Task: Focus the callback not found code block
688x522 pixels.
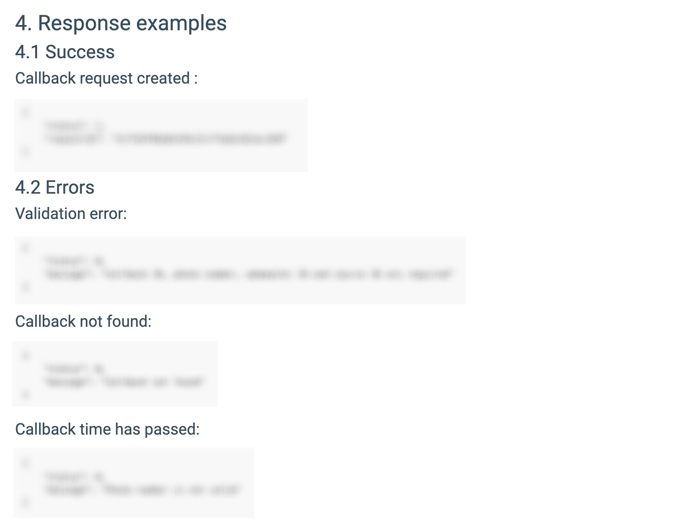Action: click(x=115, y=374)
